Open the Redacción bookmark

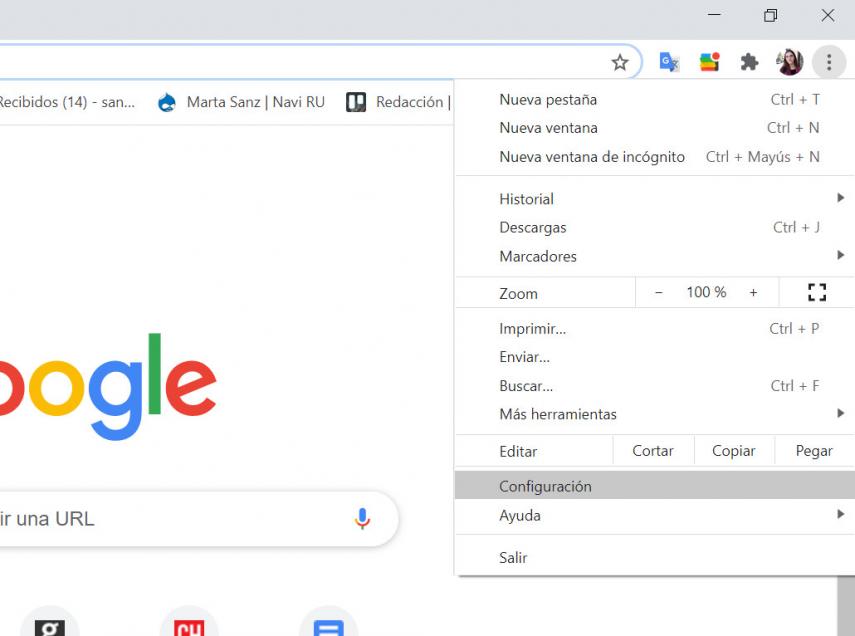pos(399,102)
